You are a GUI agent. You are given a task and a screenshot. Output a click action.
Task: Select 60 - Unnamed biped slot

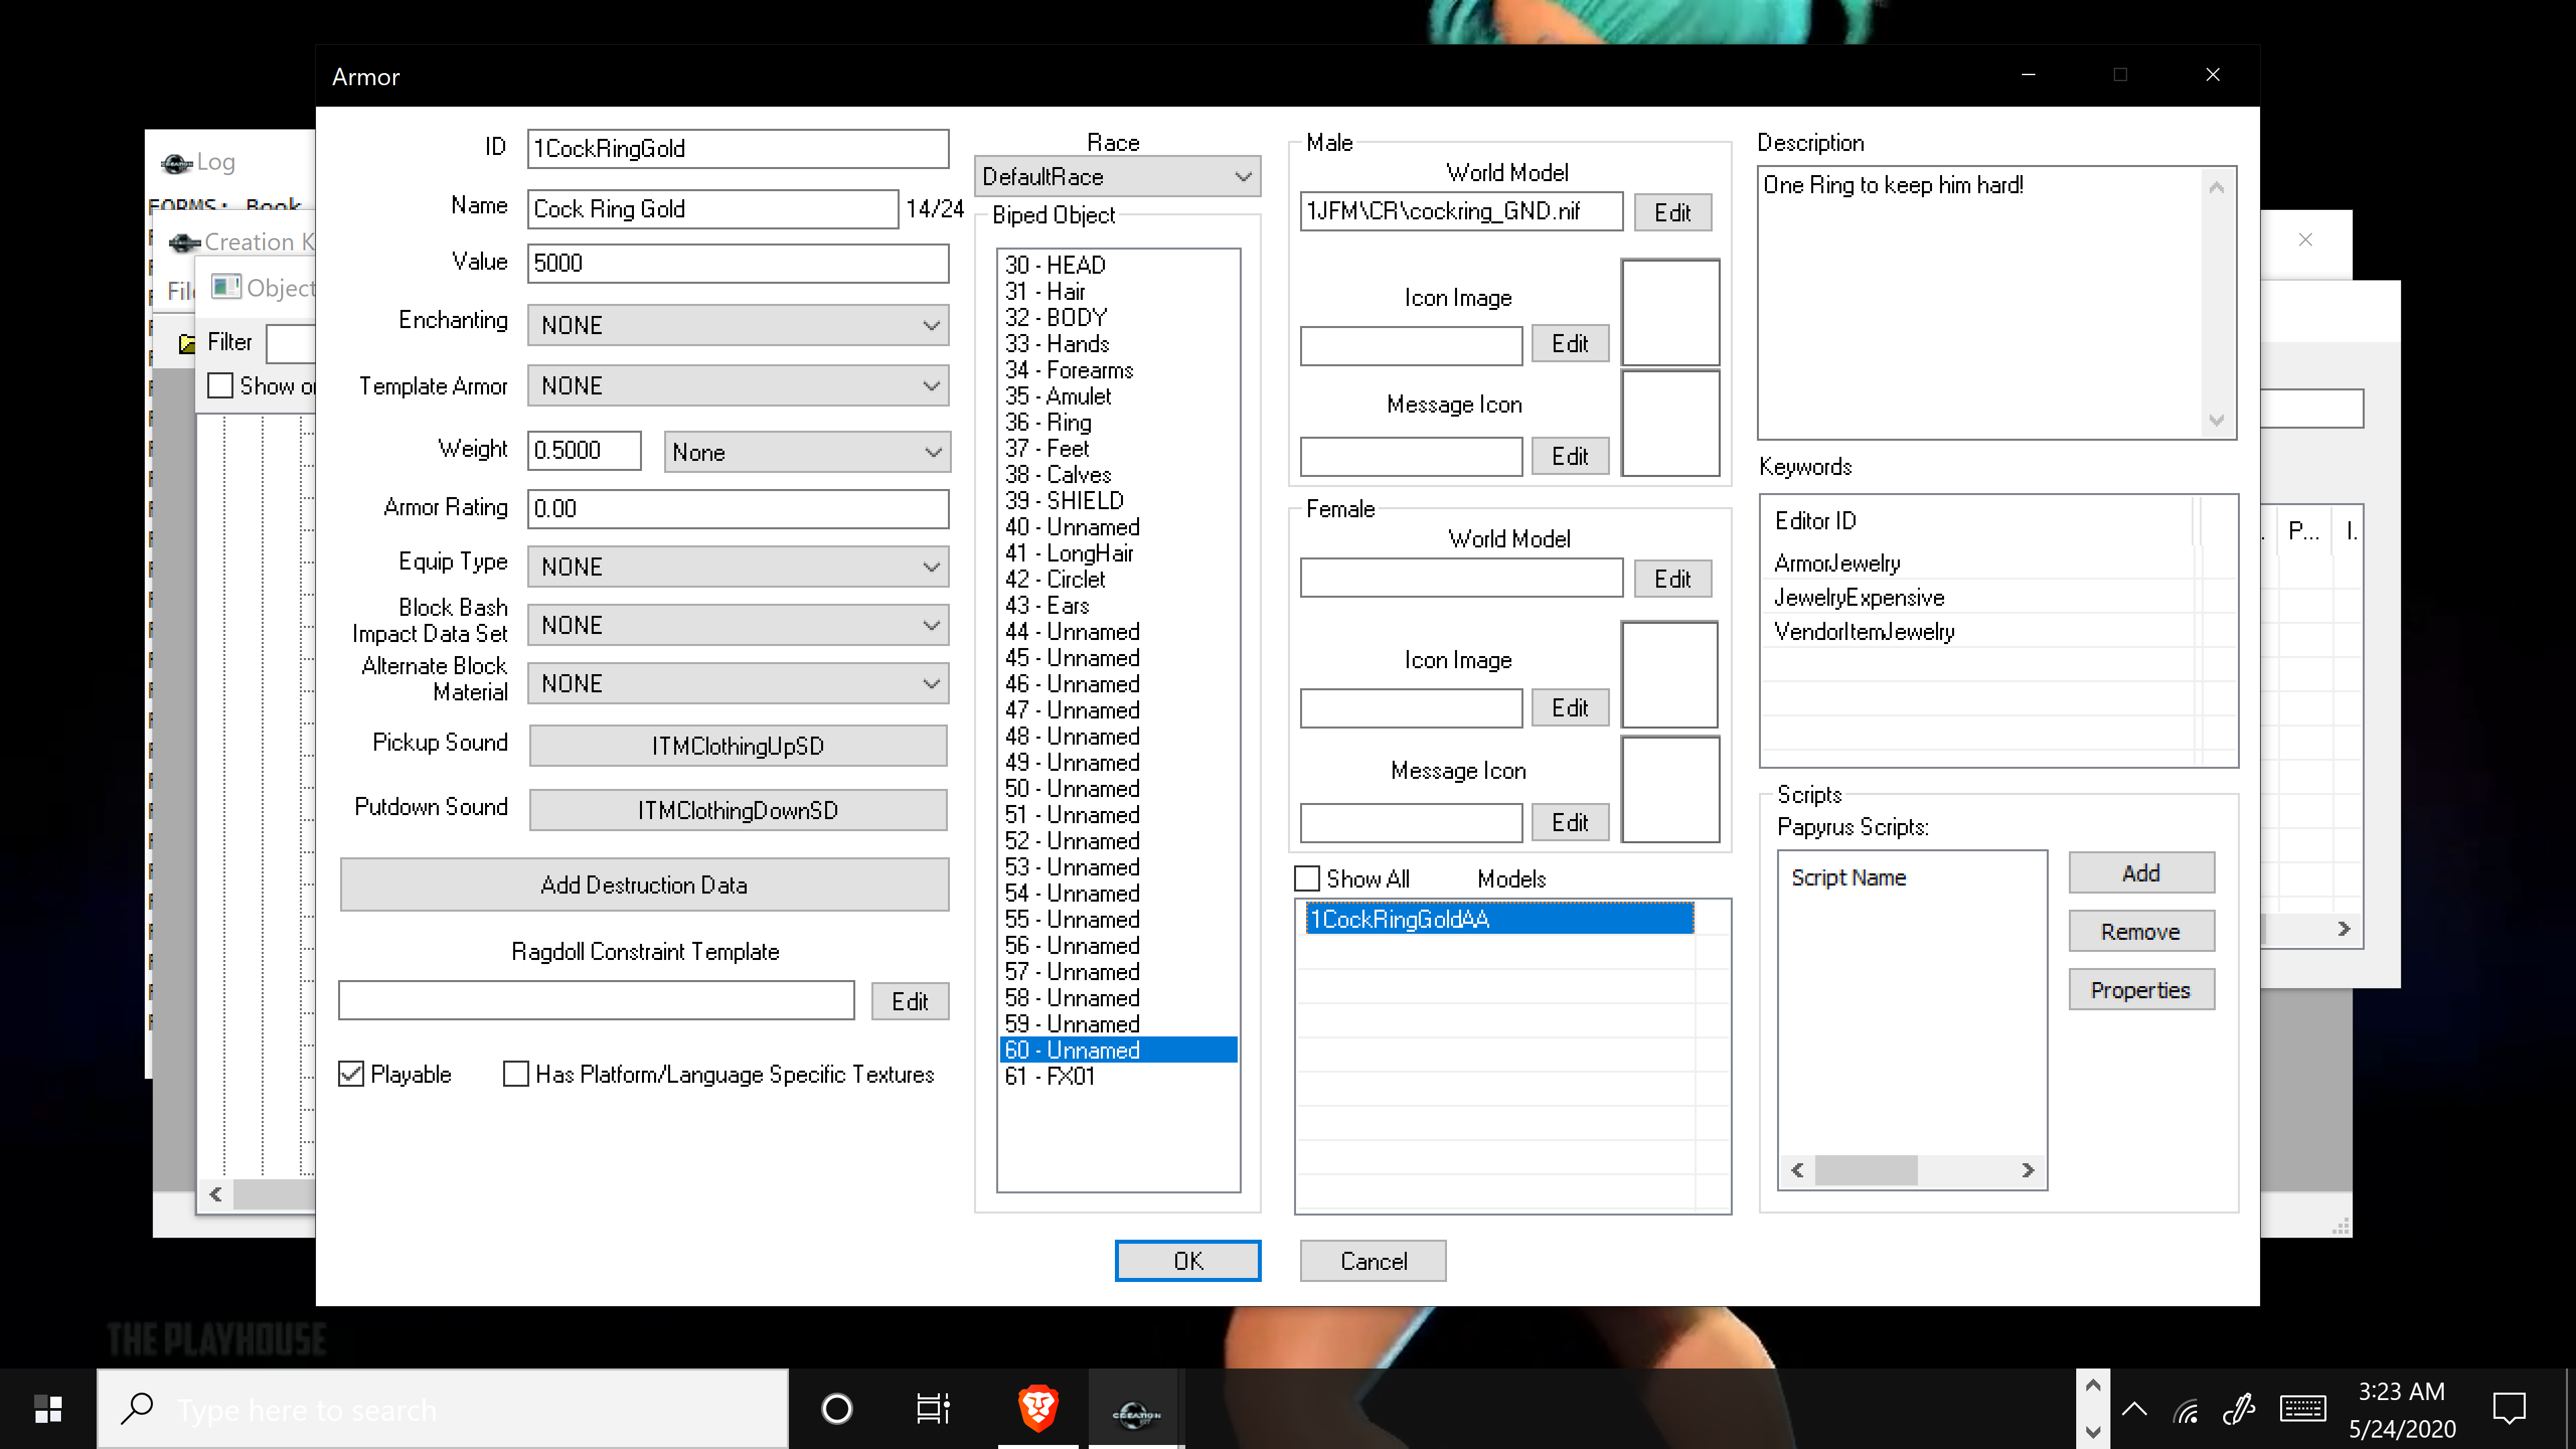(1119, 1050)
